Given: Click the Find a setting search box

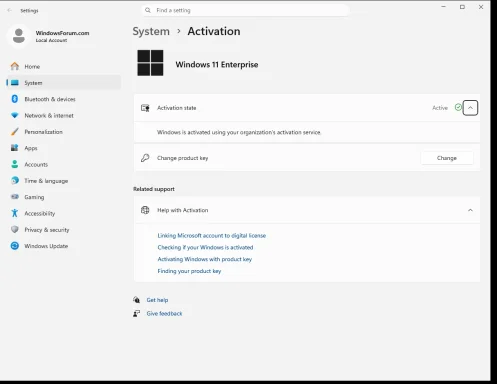Looking at the screenshot, I should tap(245, 10).
